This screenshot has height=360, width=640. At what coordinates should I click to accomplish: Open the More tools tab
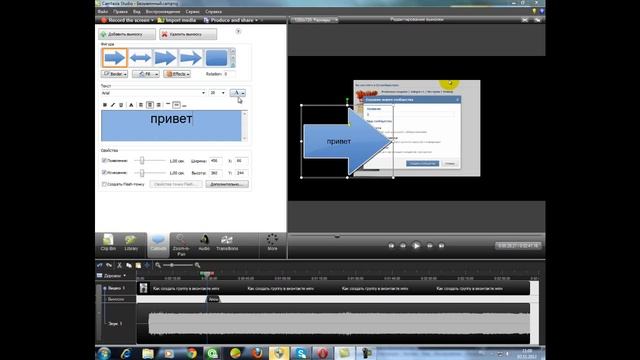272,242
